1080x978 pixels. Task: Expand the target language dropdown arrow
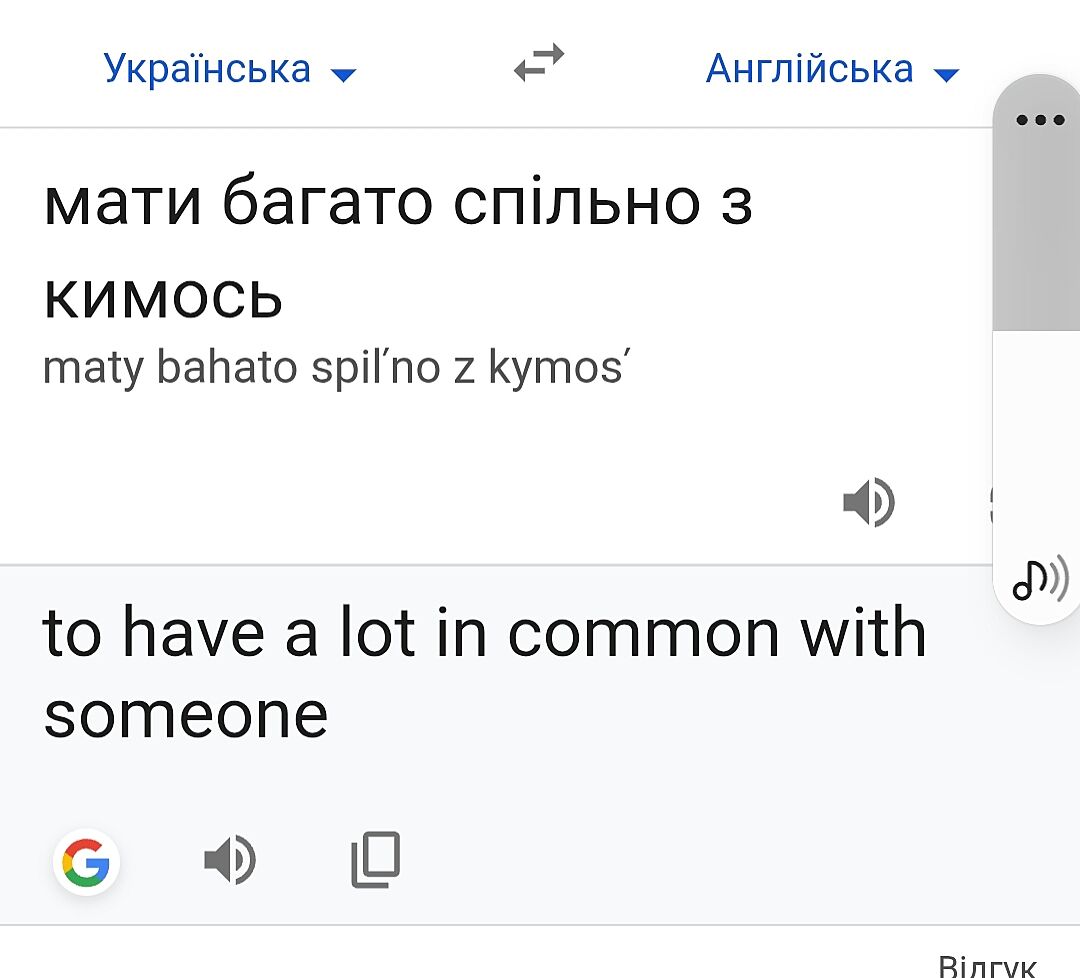point(945,74)
